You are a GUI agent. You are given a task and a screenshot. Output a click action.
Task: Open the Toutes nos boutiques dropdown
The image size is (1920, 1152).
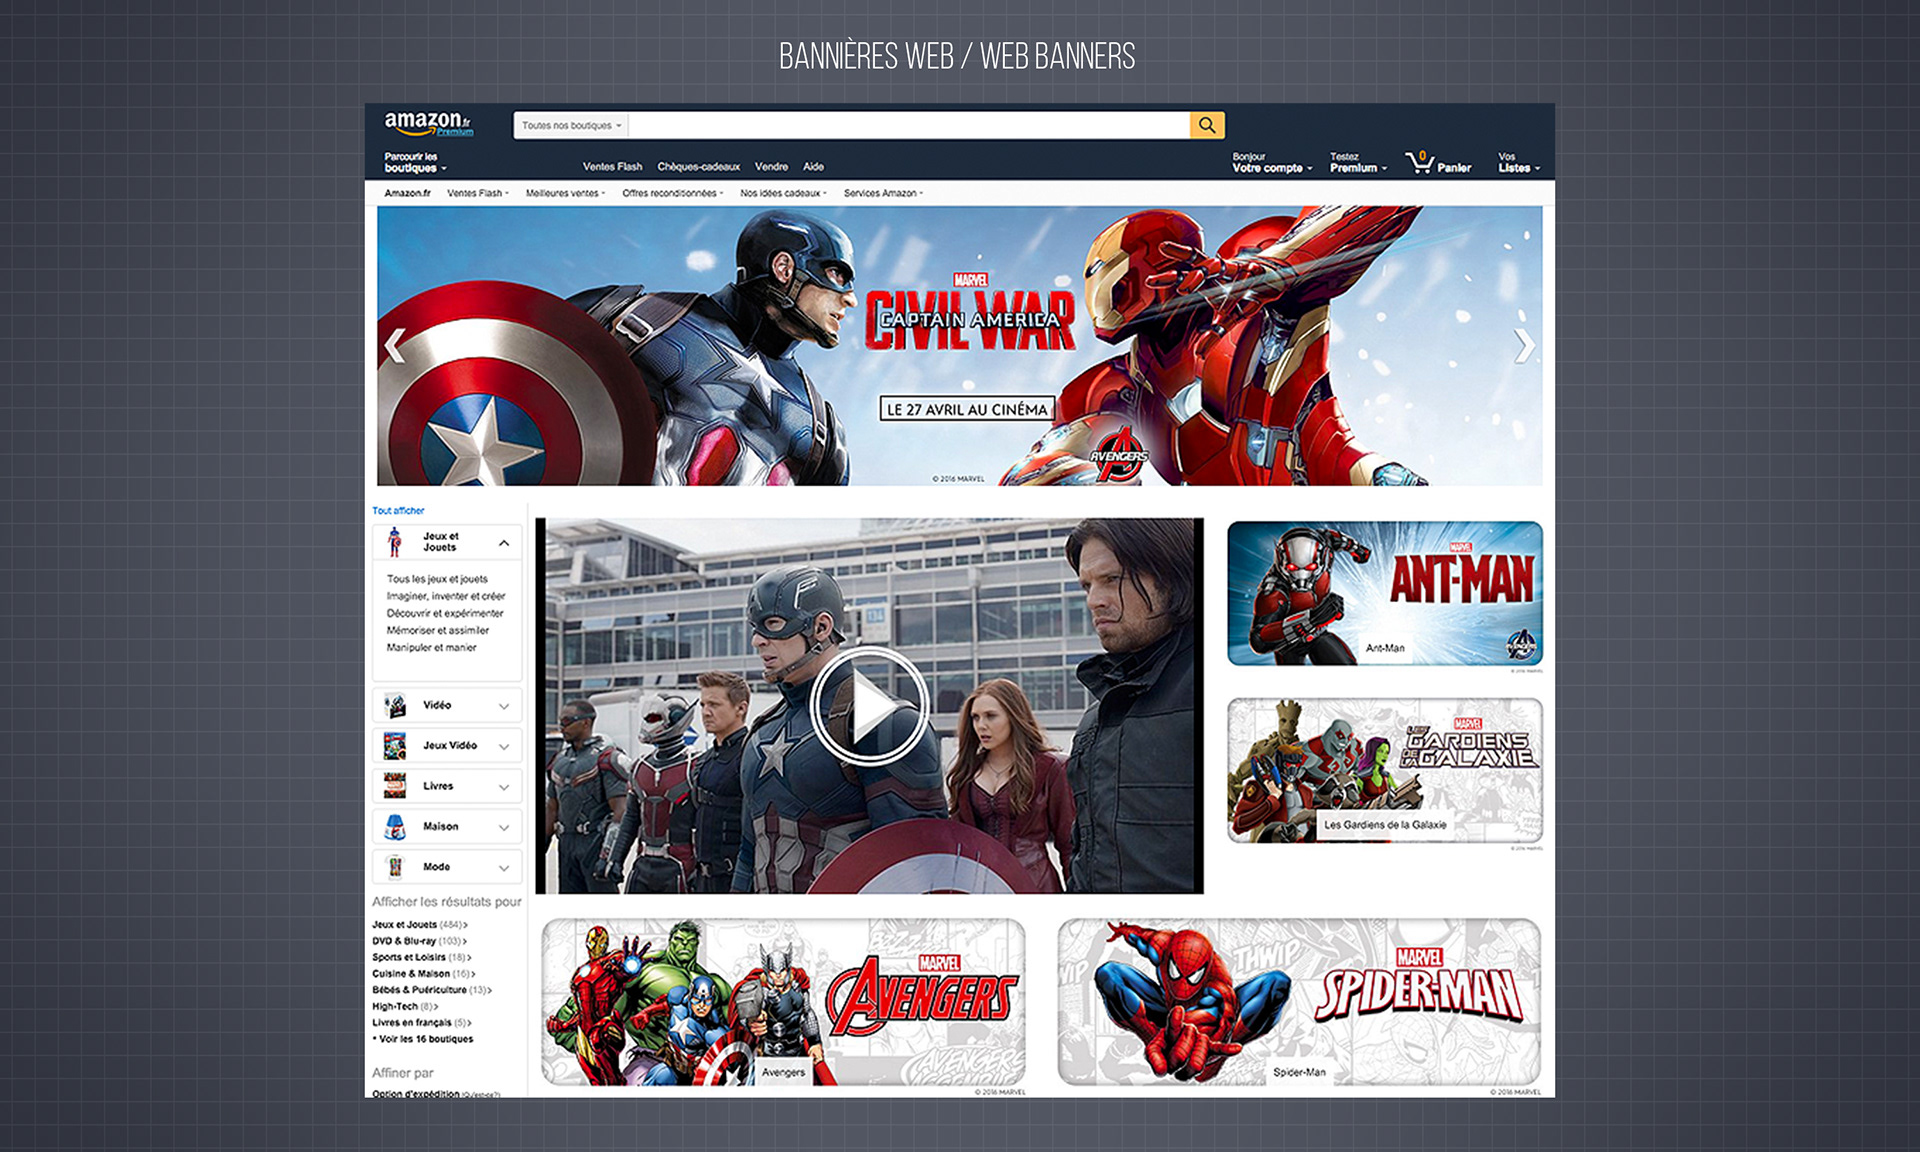click(570, 125)
